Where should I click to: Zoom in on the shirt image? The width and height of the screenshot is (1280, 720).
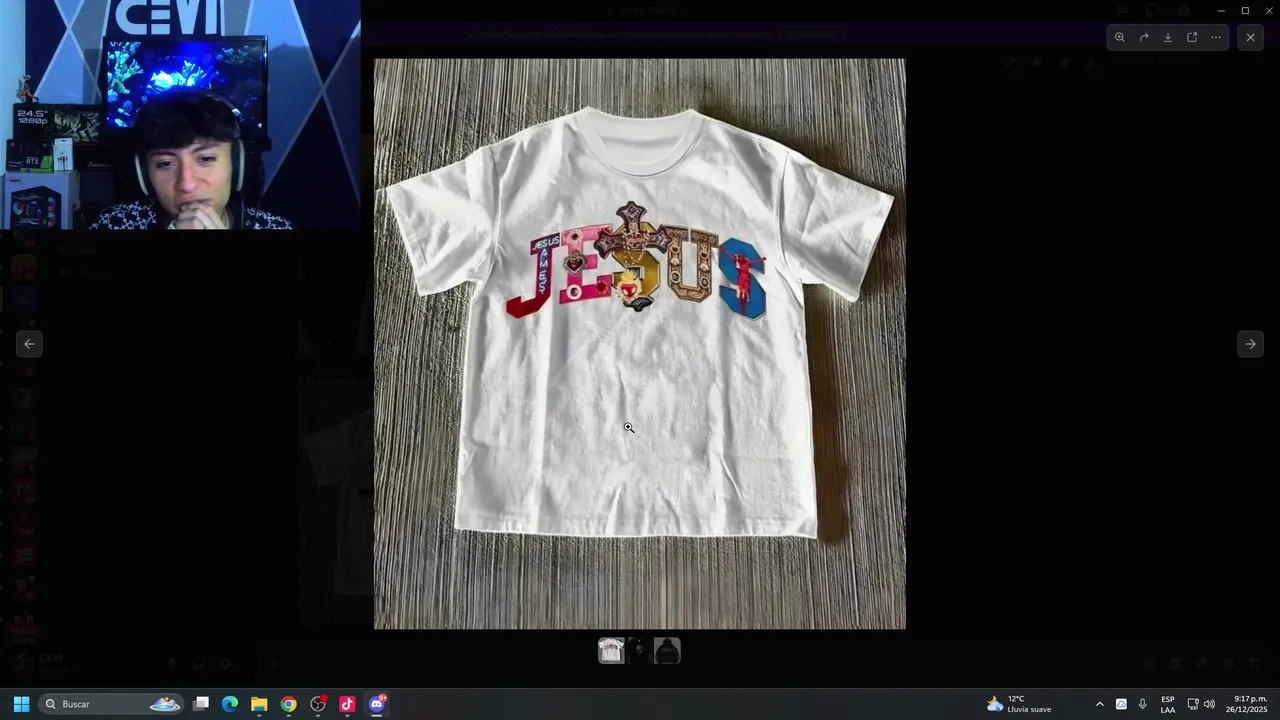pyautogui.click(x=1119, y=37)
